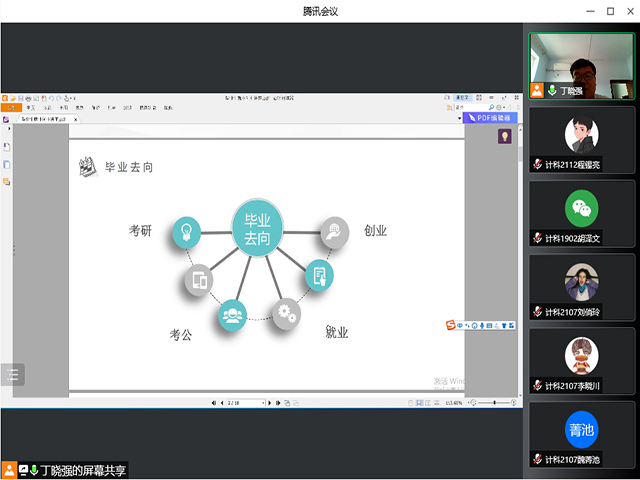This screenshot has width=640, height=480.
Task: Close the open PDF document tab
Action: tap(76, 119)
